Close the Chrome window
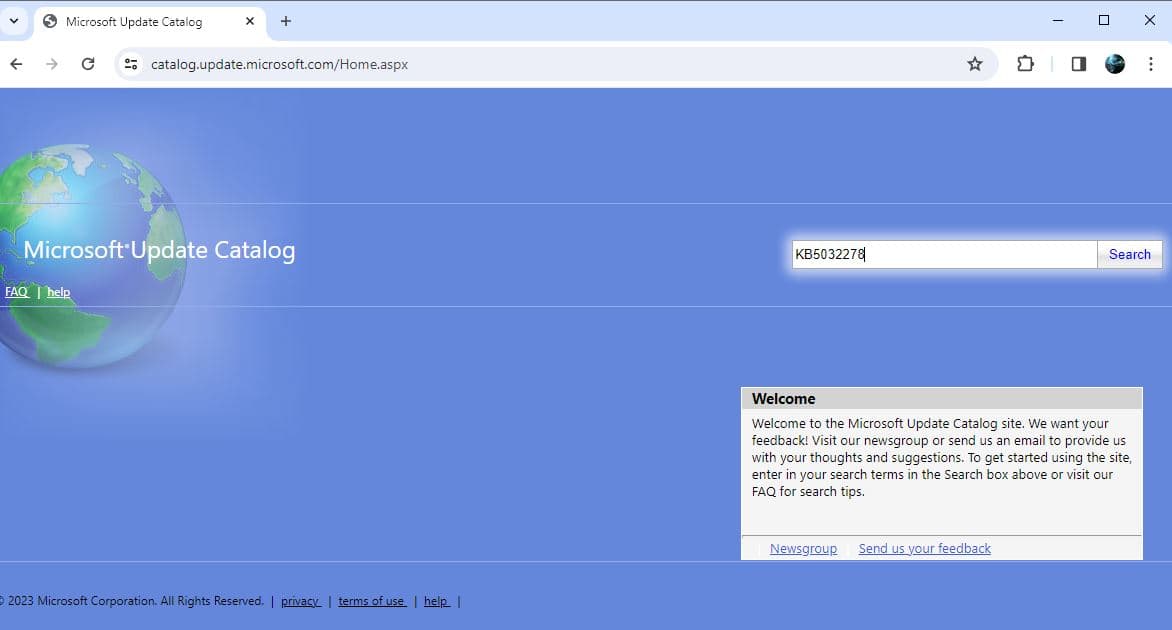Viewport: 1172px width, 630px height. 1150,21
